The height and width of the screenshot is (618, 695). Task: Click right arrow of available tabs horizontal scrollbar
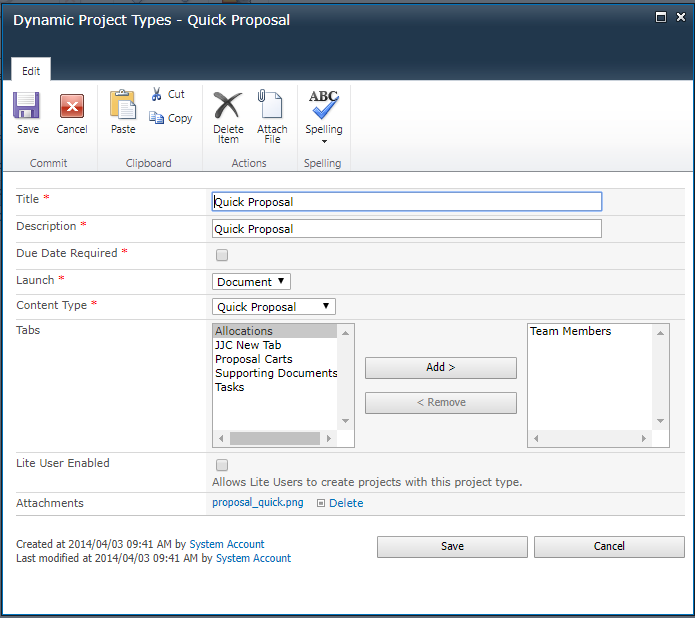(x=329, y=438)
